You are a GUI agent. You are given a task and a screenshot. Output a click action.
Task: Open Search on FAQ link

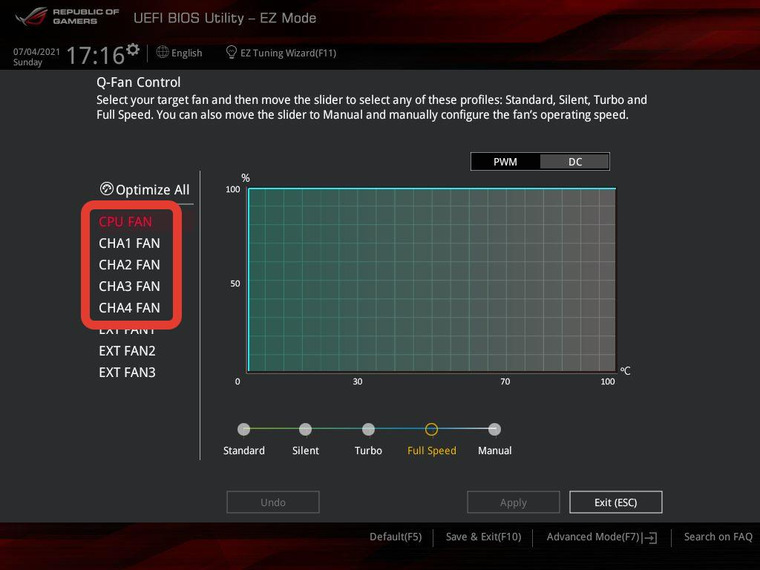(718, 537)
